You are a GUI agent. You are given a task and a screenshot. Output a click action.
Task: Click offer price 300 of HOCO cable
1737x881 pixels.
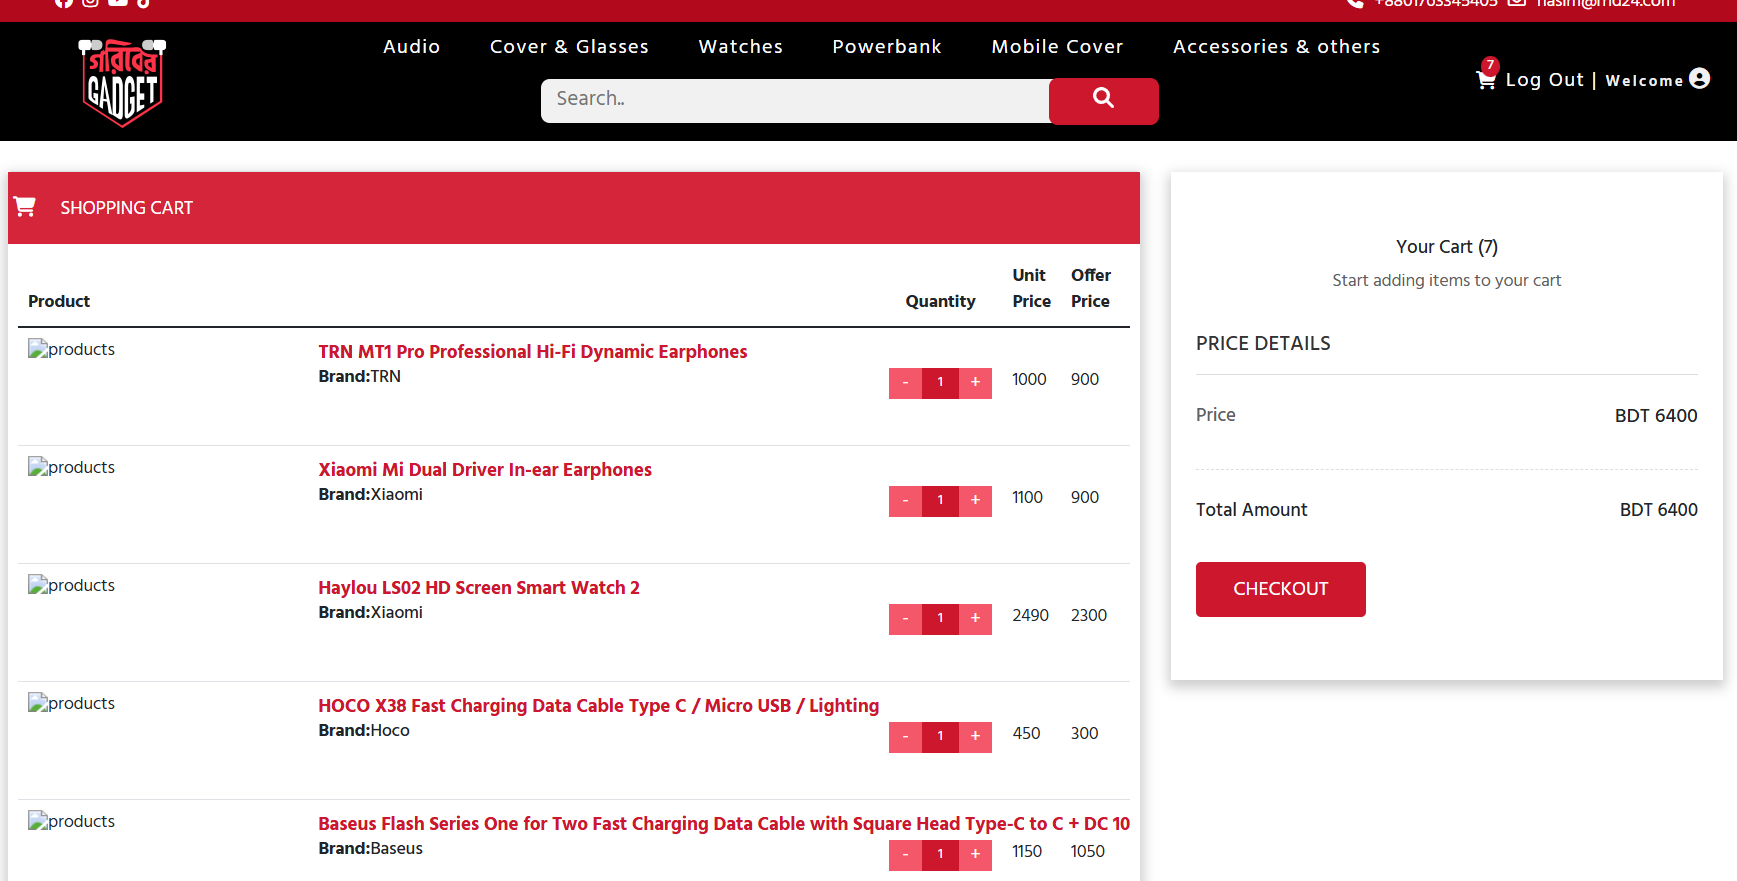(1085, 734)
